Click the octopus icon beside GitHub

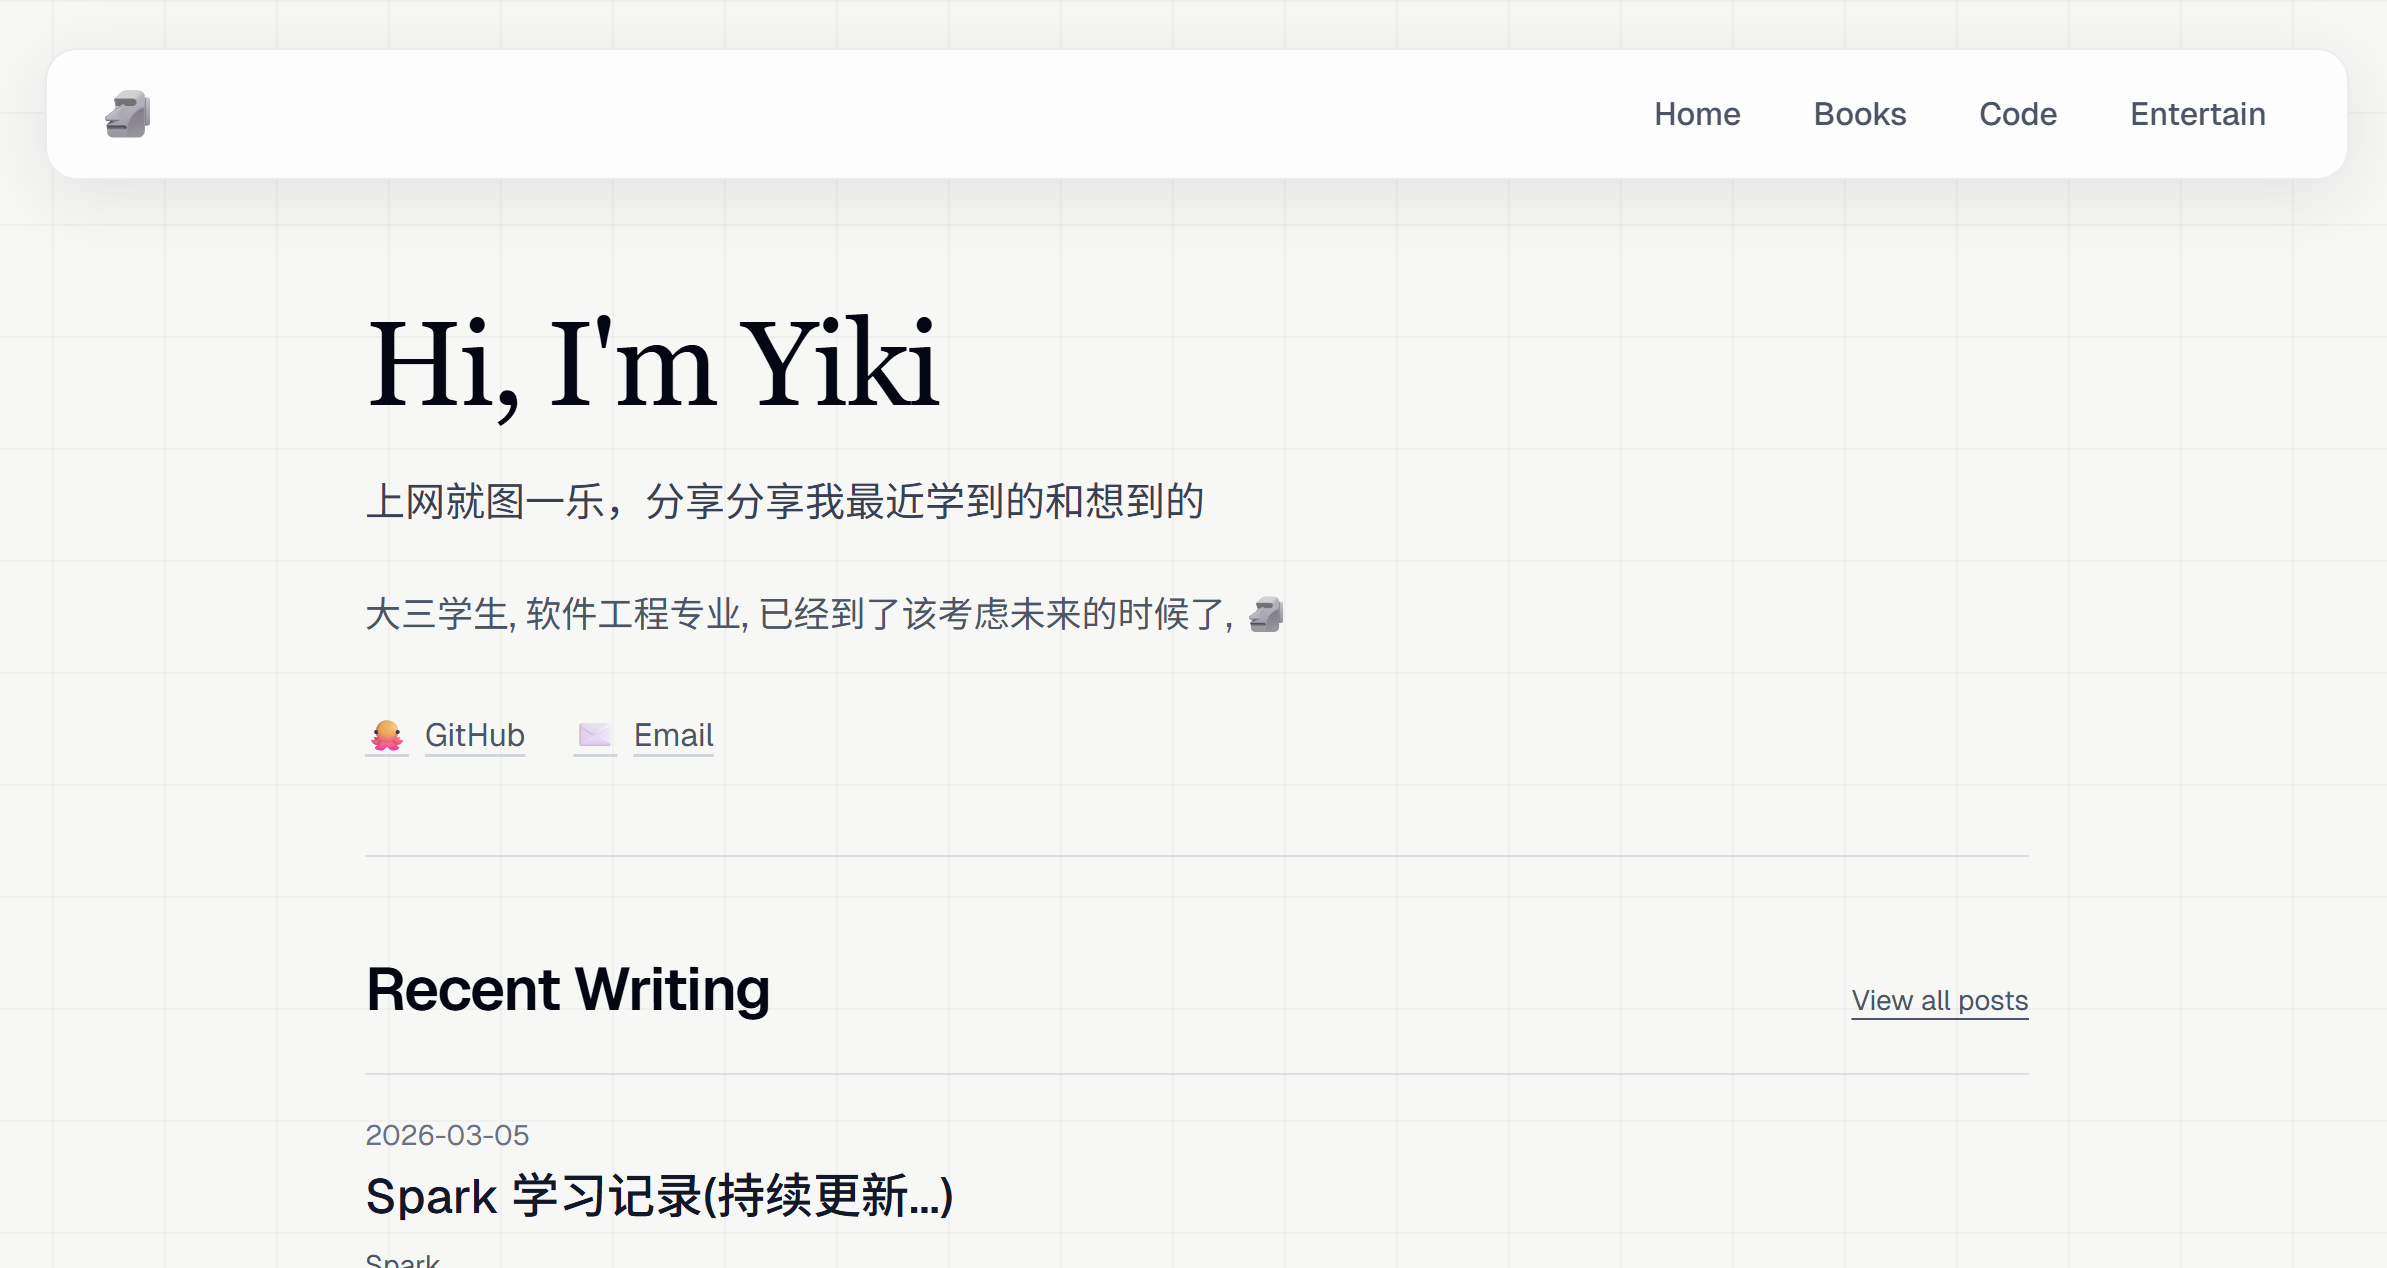pyautogui.click(x=387, y=736)
